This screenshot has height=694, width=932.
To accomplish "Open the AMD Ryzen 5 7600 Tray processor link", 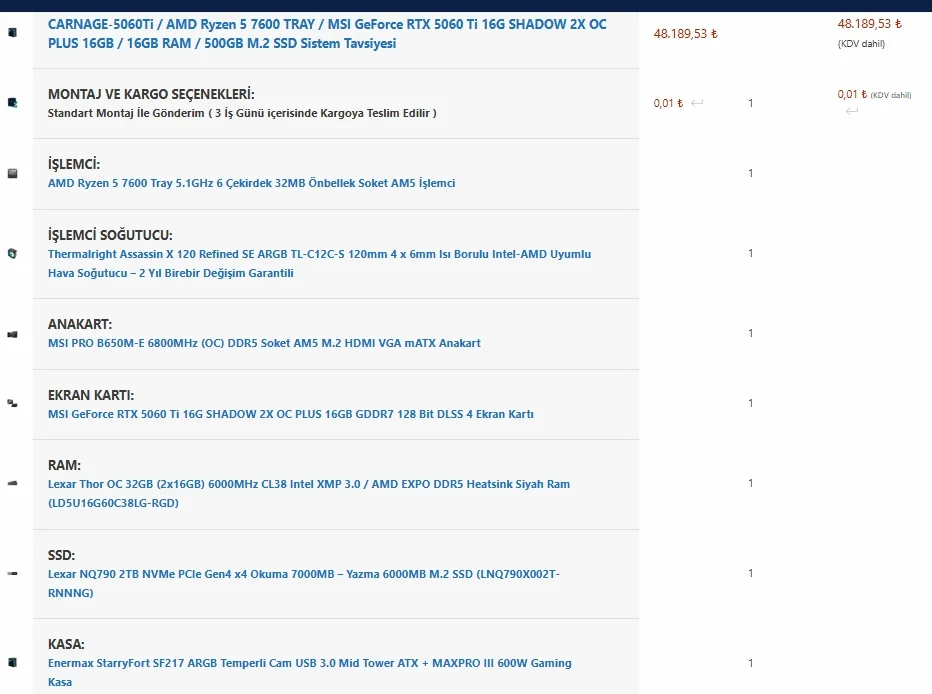I will click(251, 183).
